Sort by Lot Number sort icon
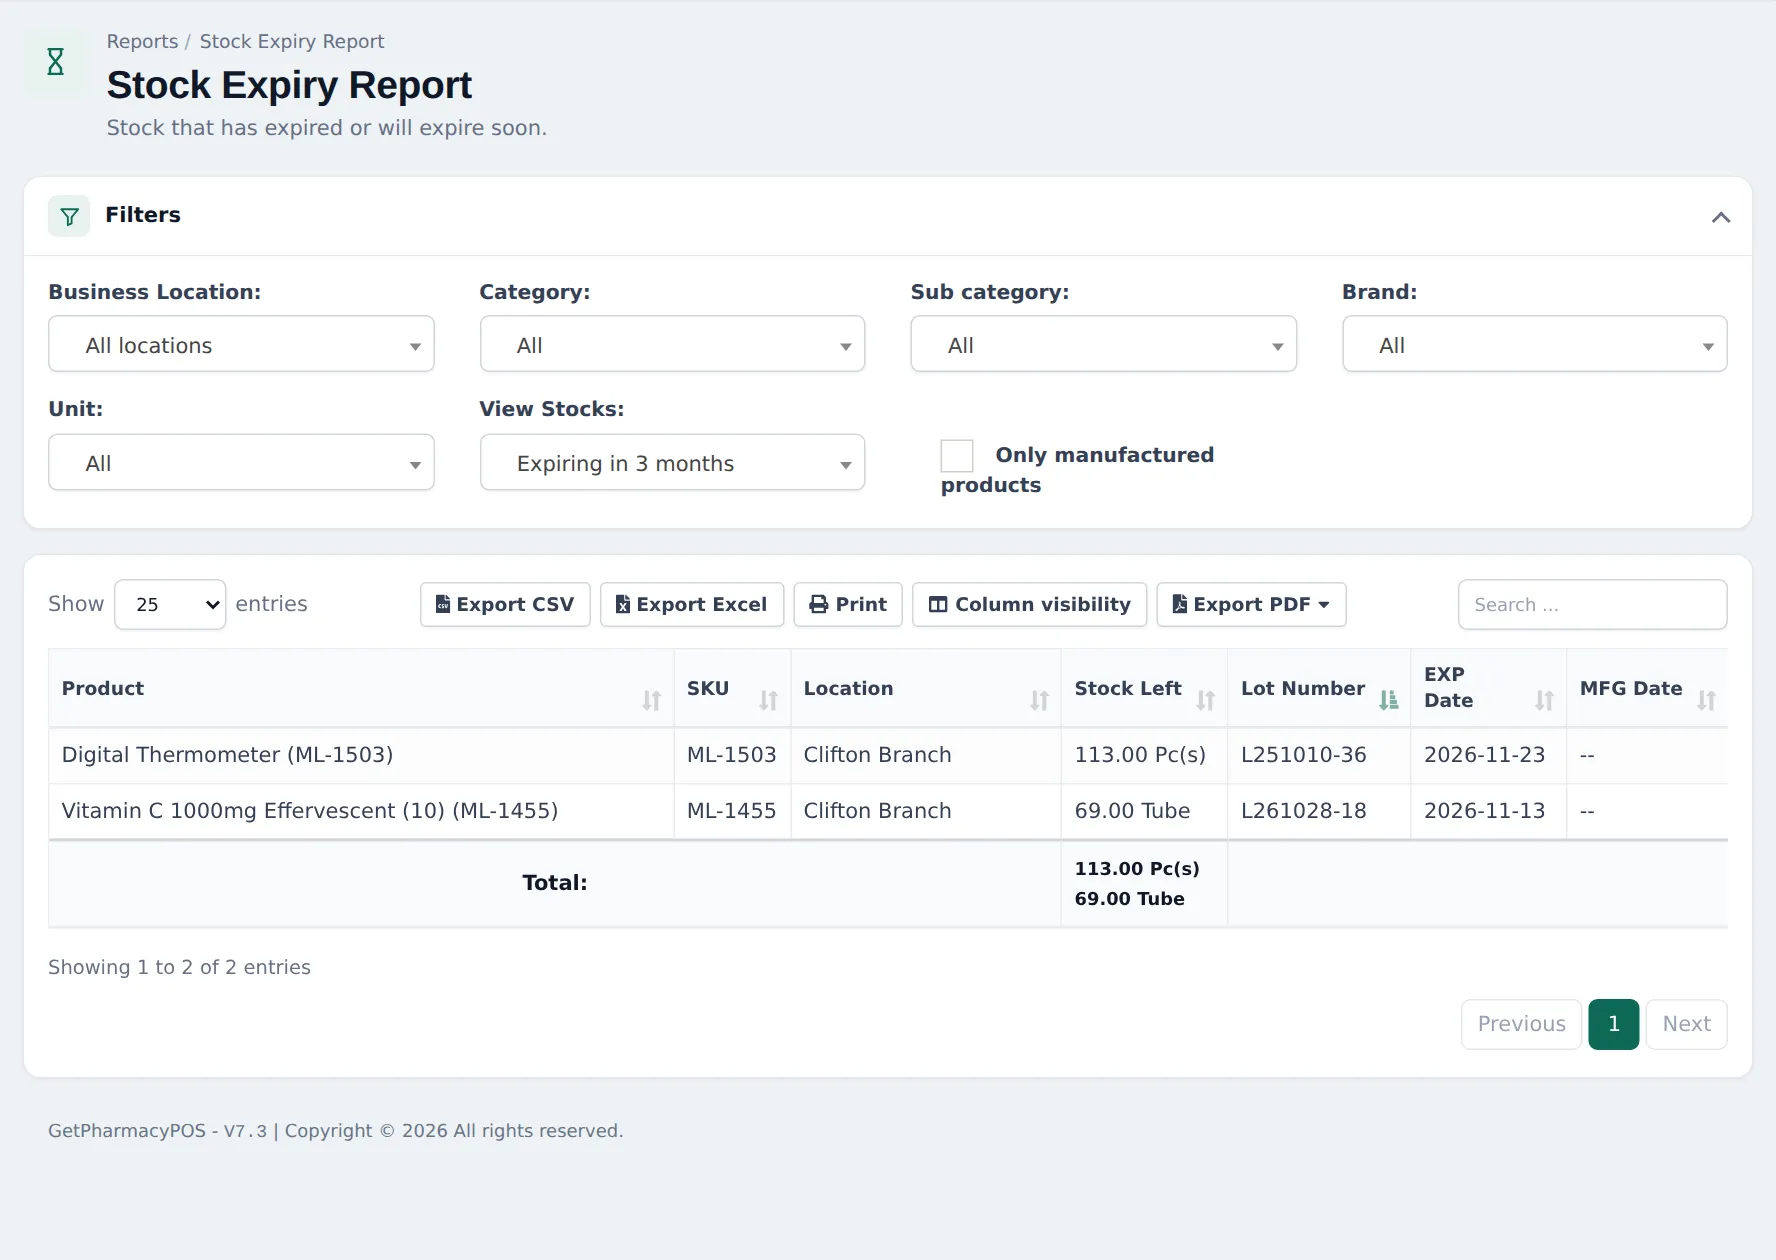The width and height of the screenshot is (1776, 1260). [1388, 700]
